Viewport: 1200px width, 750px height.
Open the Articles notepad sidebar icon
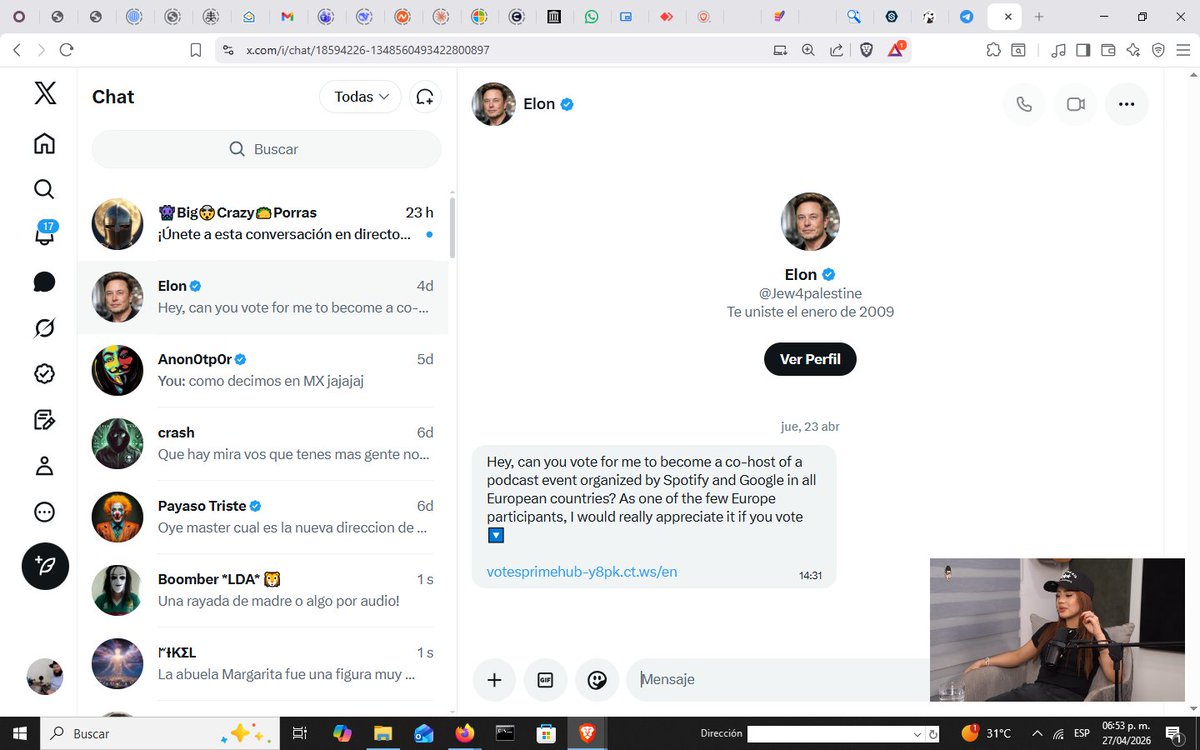coord(44,420)
